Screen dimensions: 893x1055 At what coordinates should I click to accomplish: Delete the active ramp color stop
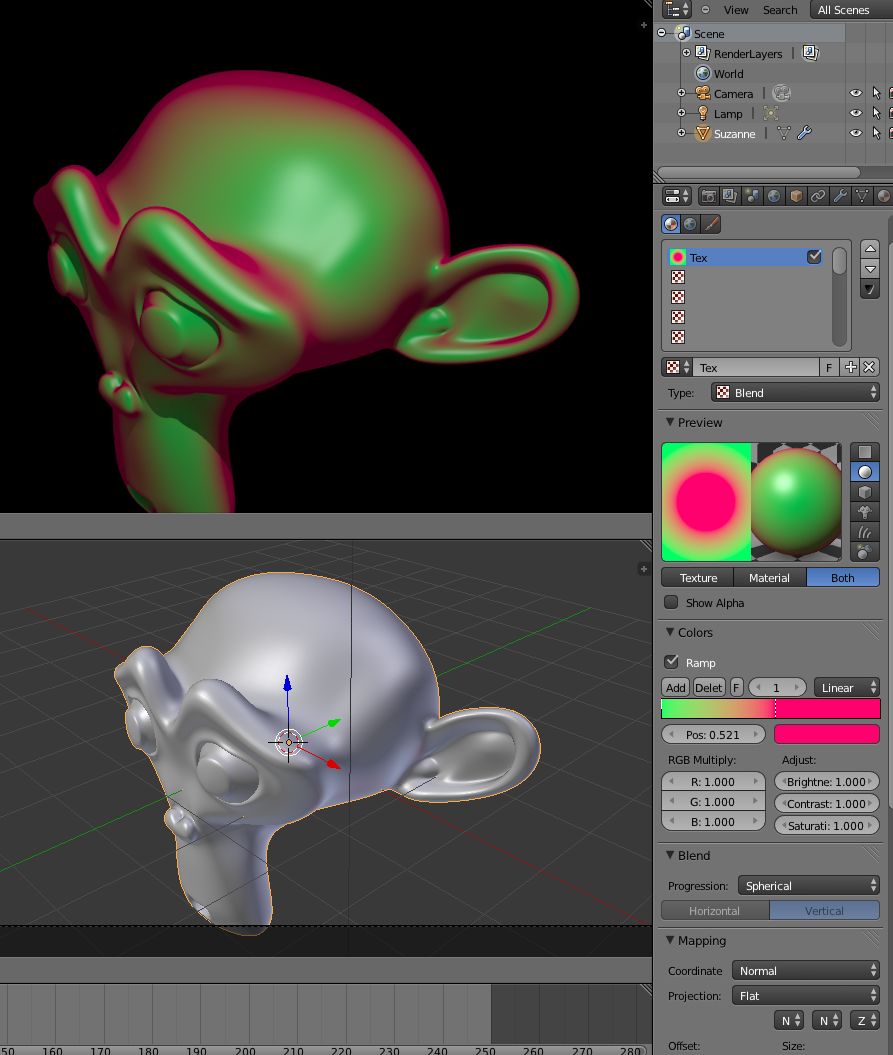[709, 687]
